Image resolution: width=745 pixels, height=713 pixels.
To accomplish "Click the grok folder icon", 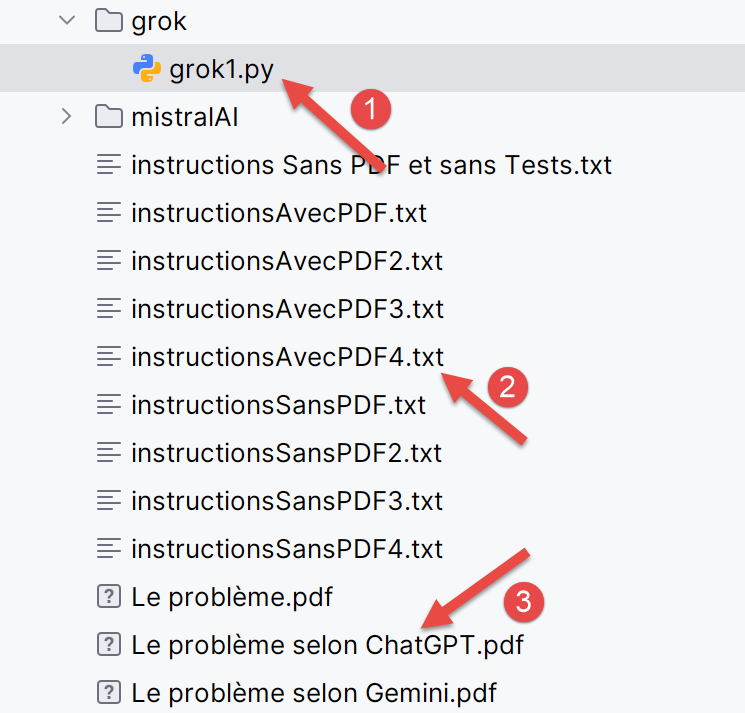I will (x=108, y=20).
